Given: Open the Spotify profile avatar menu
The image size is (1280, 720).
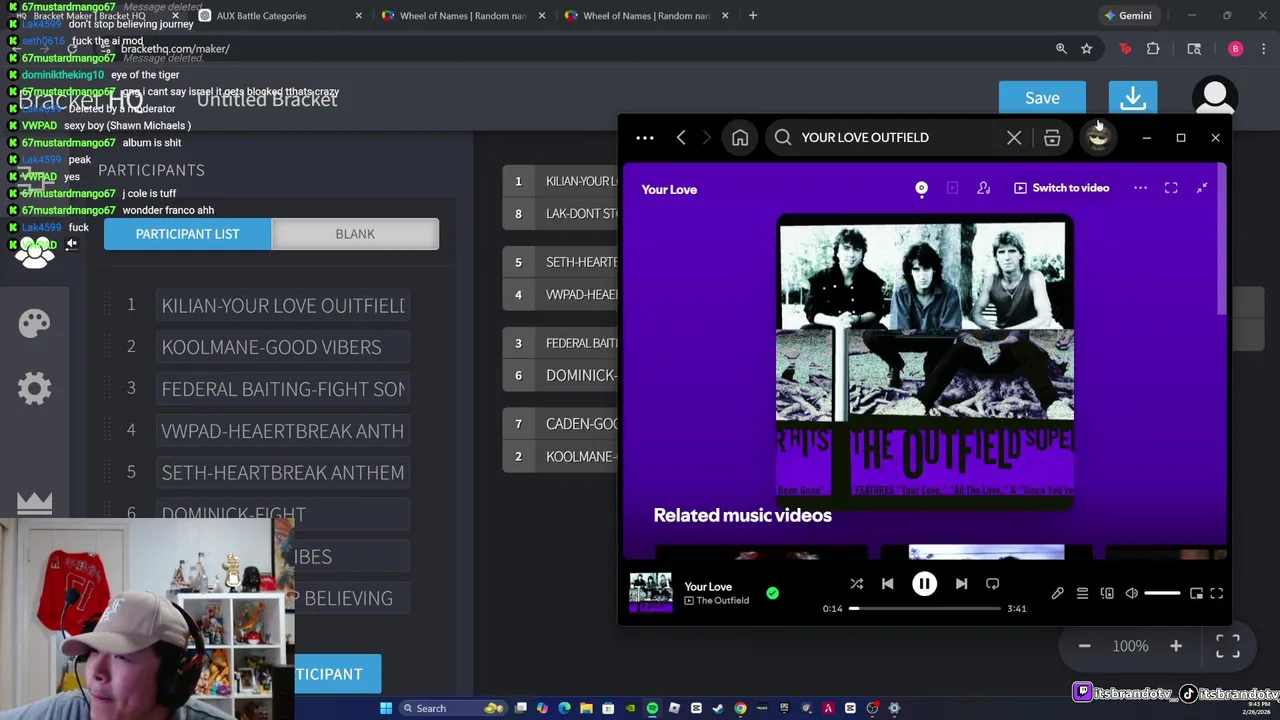Looking at the screenshot, I should [1098, 138].
